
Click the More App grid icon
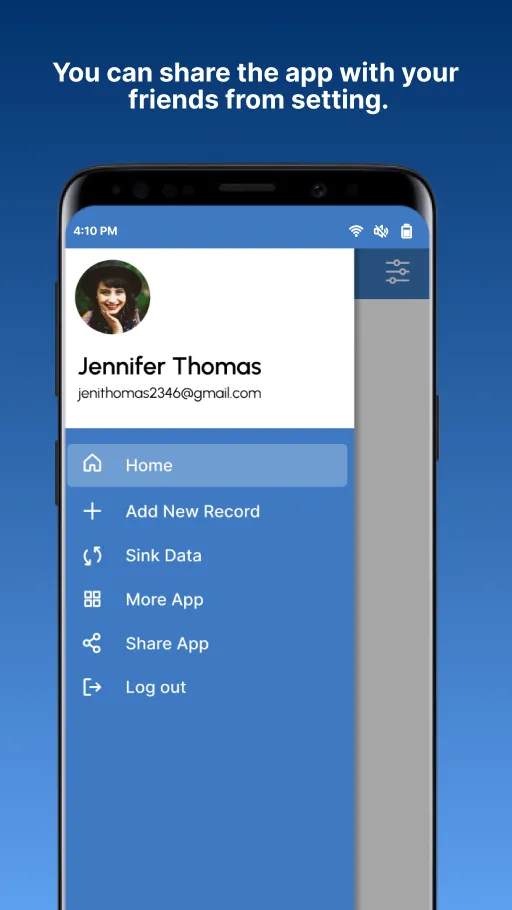92,599
